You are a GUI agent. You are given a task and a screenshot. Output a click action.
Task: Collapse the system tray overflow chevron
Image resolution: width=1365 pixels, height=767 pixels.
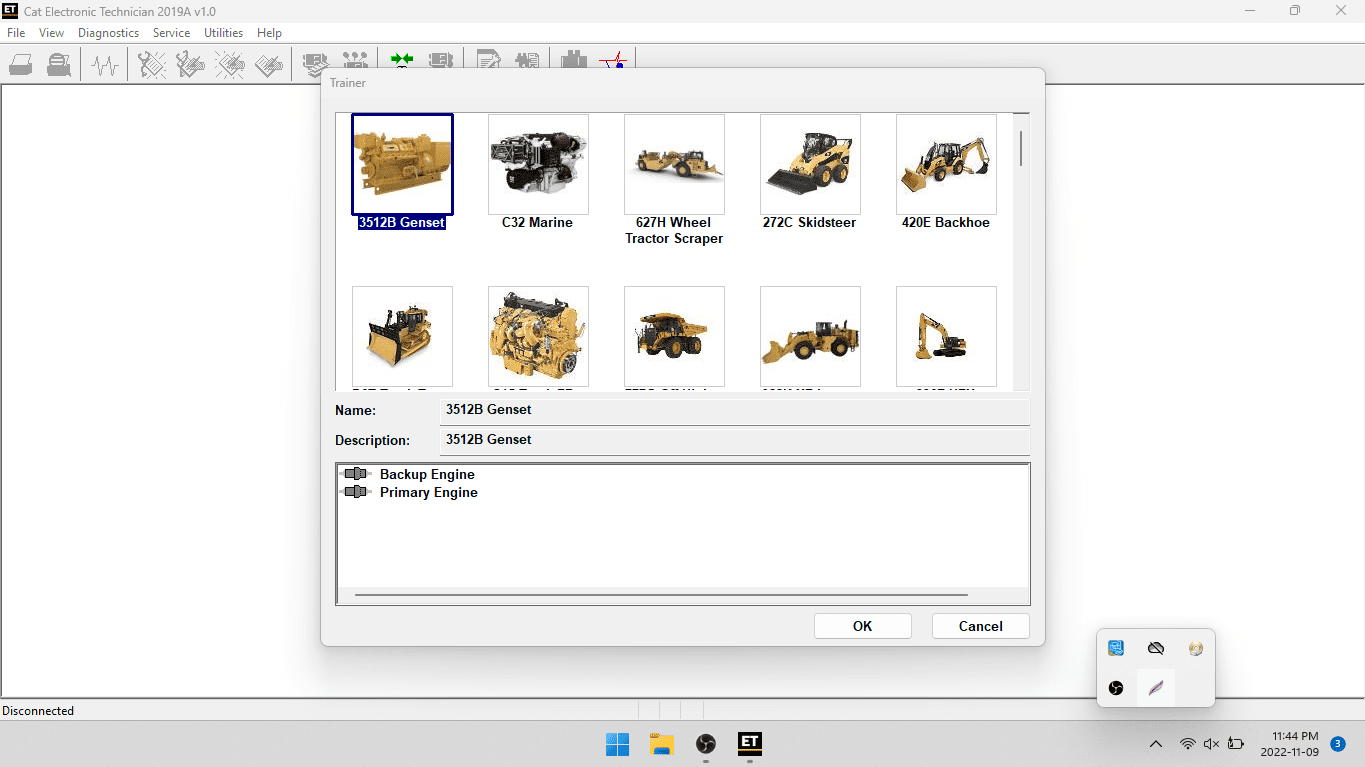(x=1156, y=744)
